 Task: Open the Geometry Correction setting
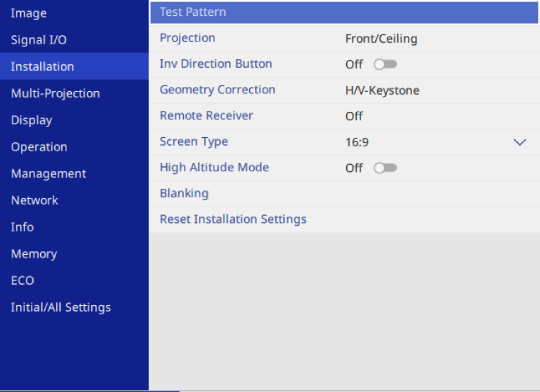344,90
